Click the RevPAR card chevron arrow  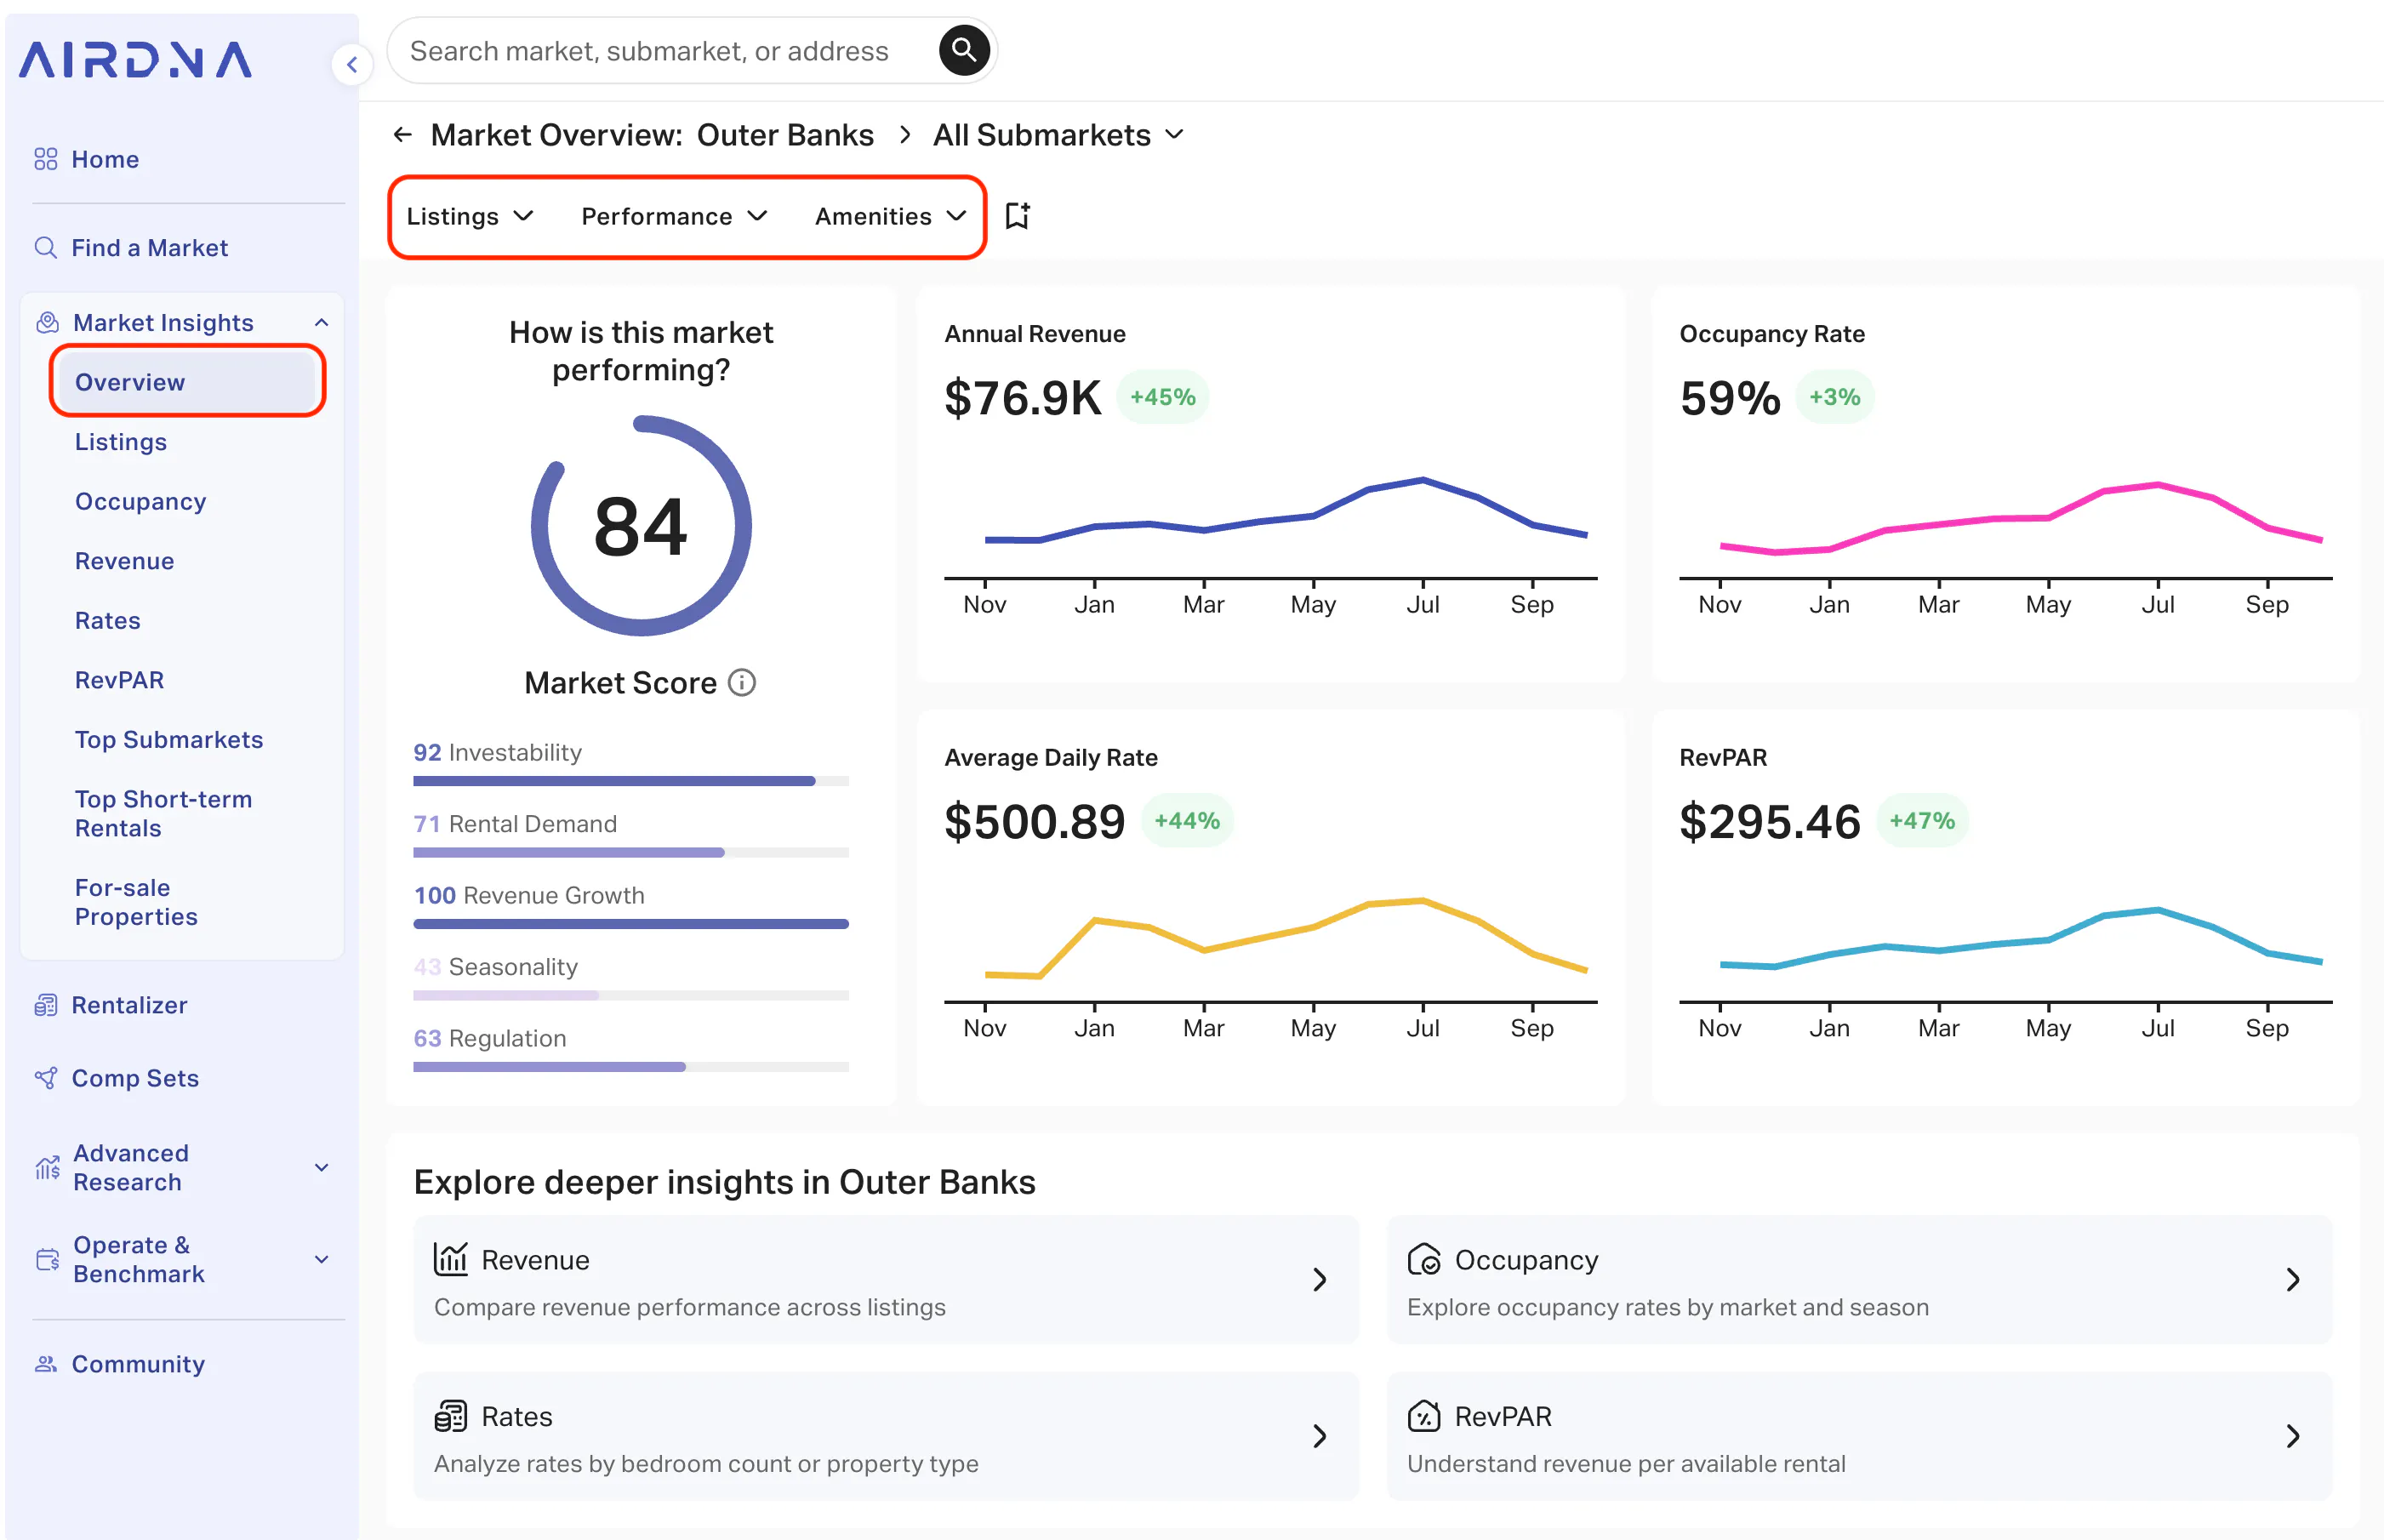(x=2293, y=1436)
